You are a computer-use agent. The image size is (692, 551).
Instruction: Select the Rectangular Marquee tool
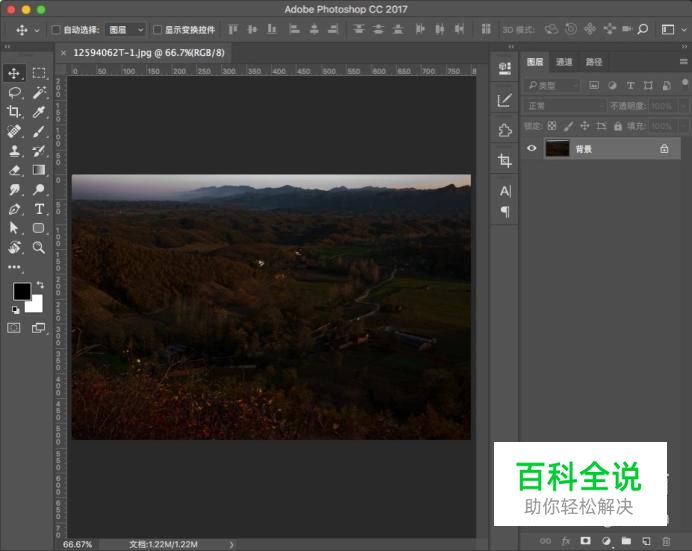pos(39,73)
